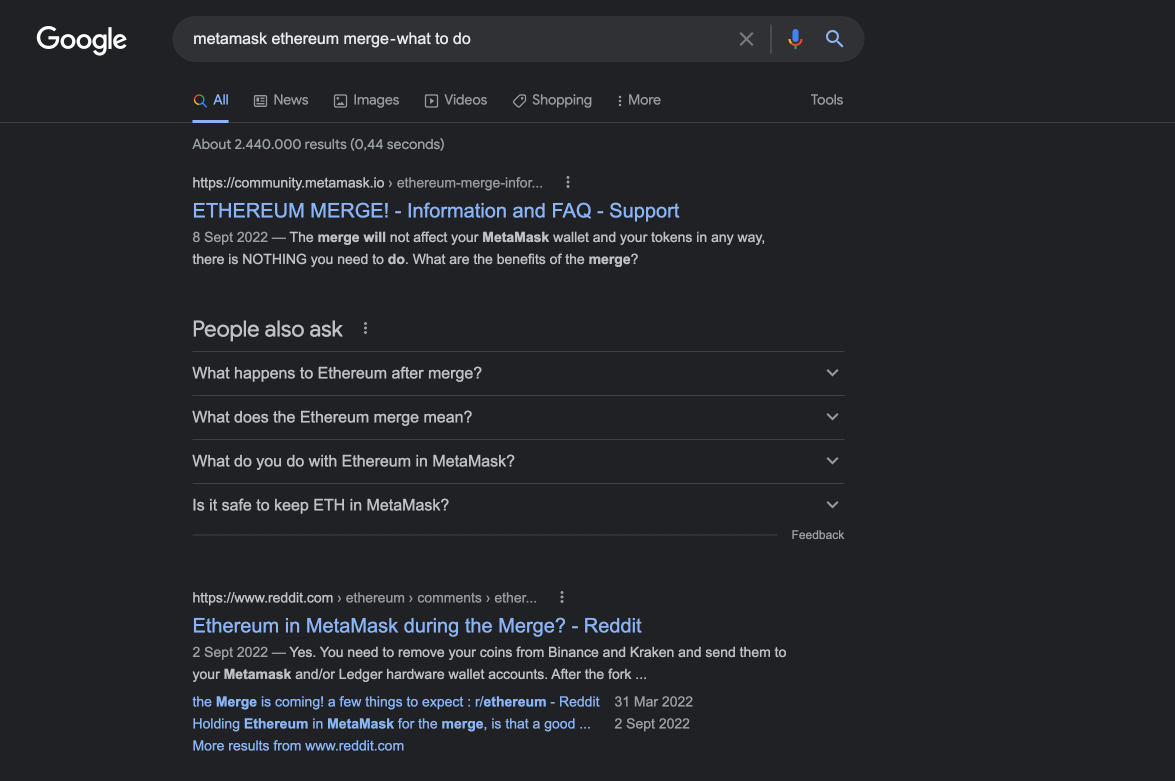The width and height of the screenshot is (1175, 781).
Task: Open search Tools
Action: tap(827, 100)
